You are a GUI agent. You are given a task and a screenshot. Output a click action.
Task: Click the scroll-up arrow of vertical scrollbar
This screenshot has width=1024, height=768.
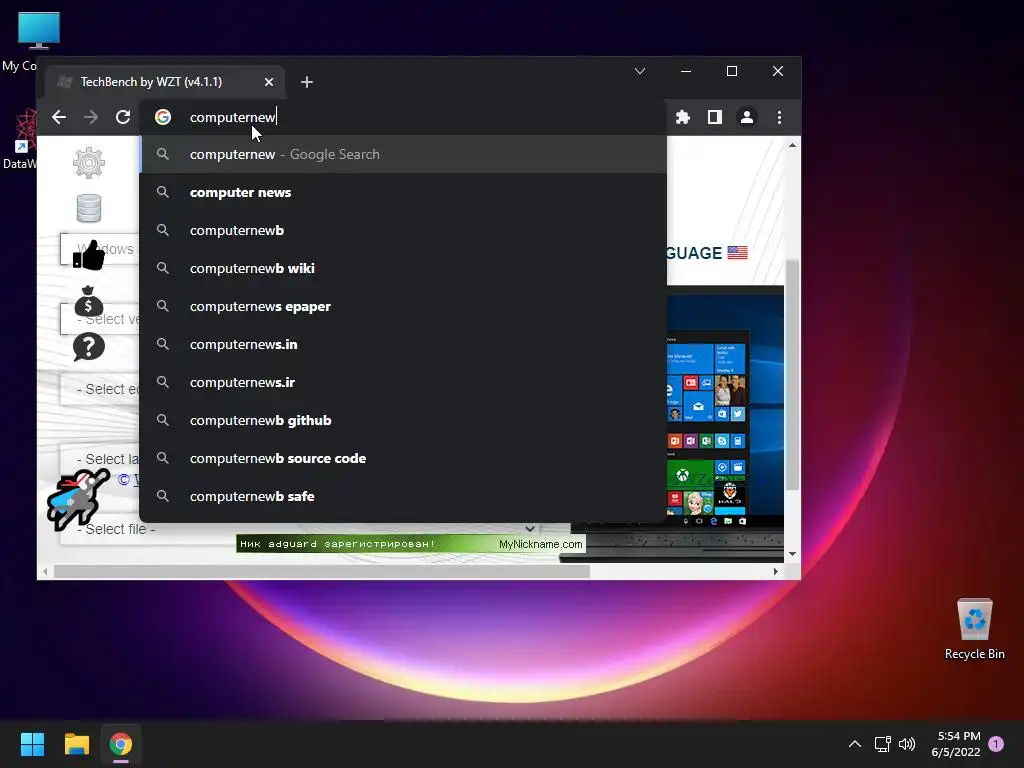point(792,145)
